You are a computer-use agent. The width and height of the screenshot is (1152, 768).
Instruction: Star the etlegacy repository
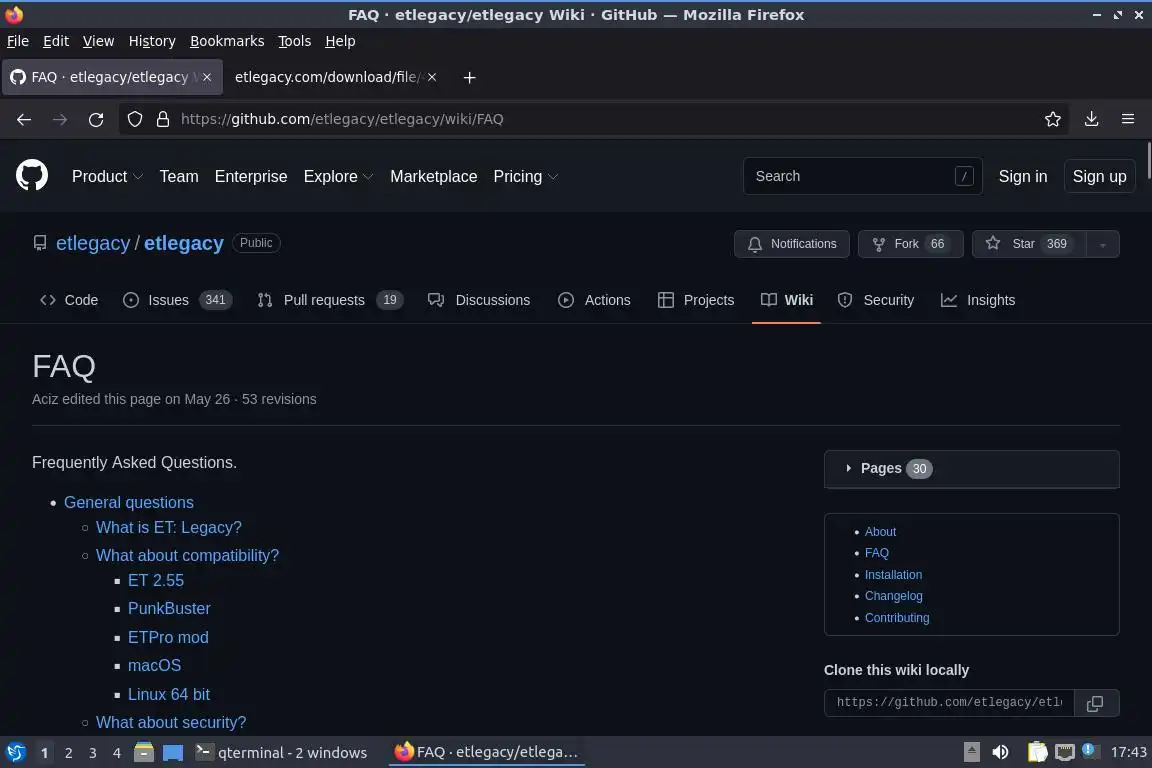1029,244
